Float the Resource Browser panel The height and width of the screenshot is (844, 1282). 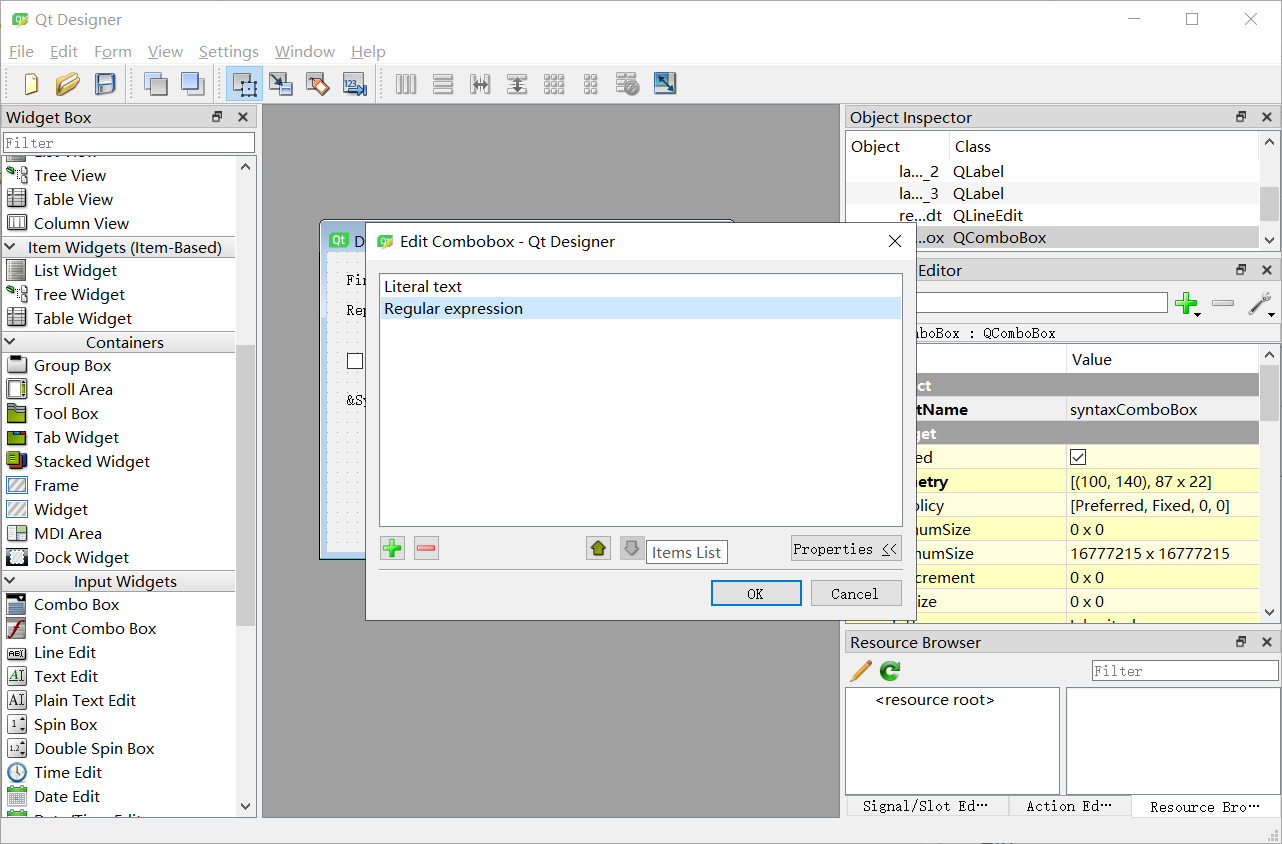pyautogui.click(x=1241, y=642)
